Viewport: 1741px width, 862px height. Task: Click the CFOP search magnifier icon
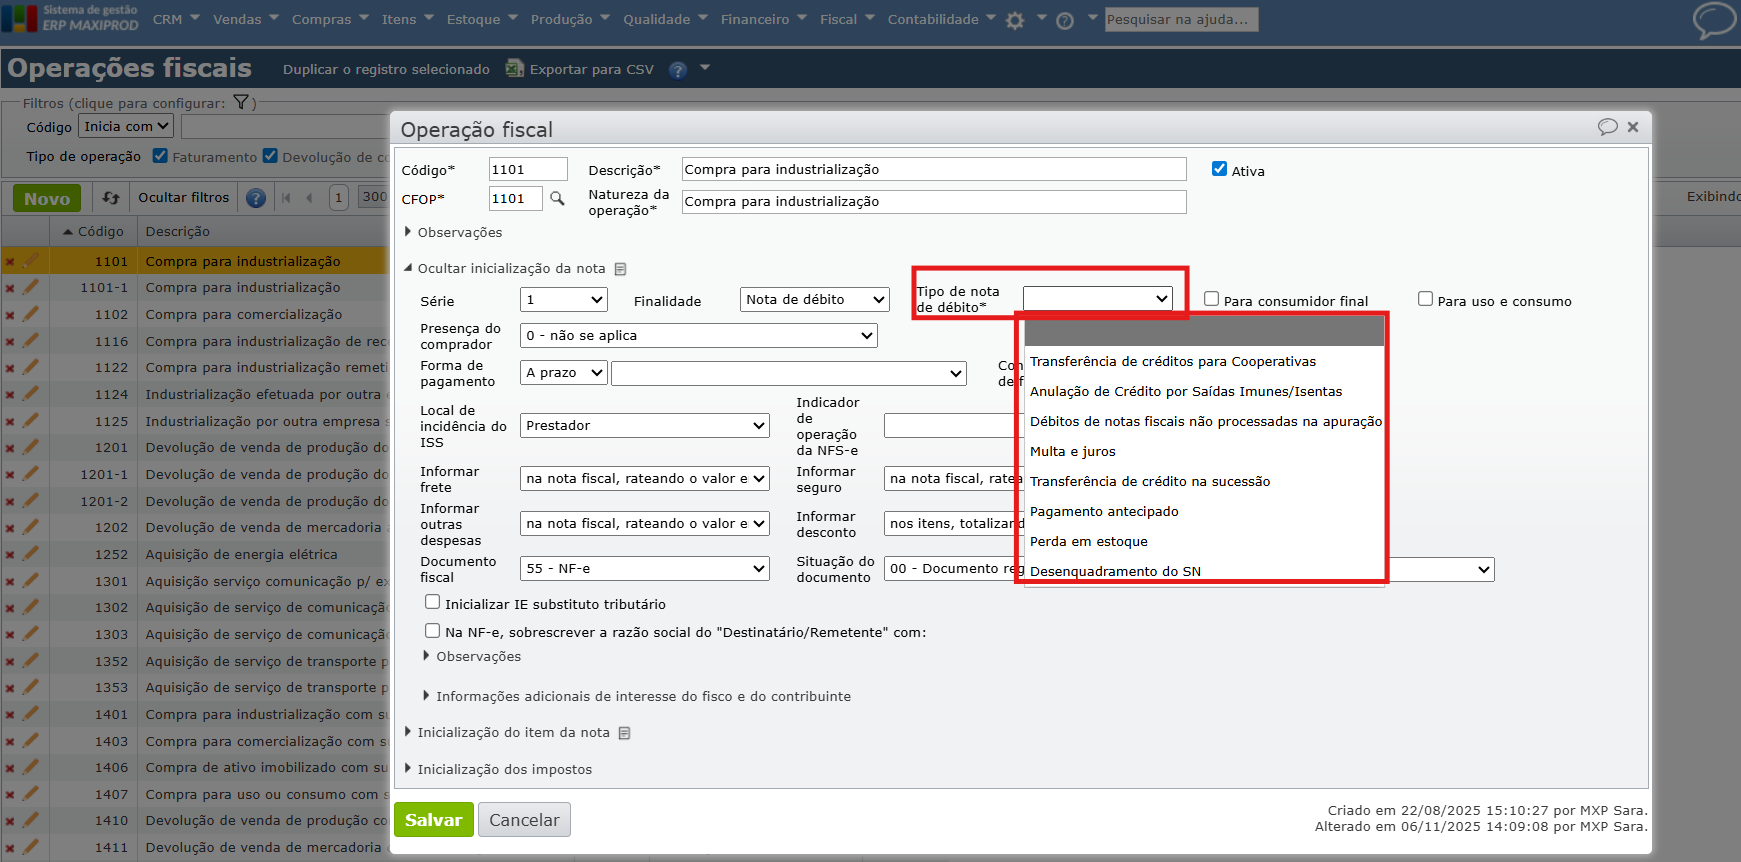[x=557, y=198]
